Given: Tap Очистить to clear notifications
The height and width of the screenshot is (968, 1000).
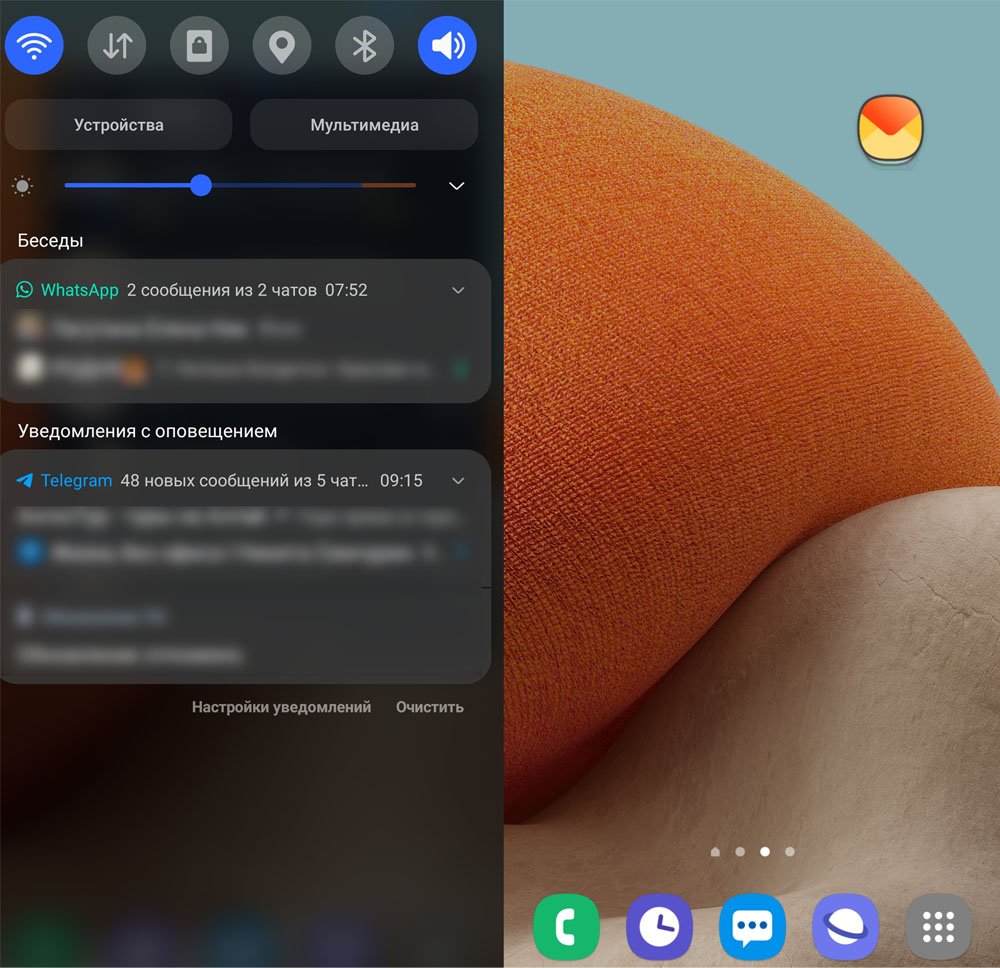Looking at the screenshot, I should pos(429,707).
